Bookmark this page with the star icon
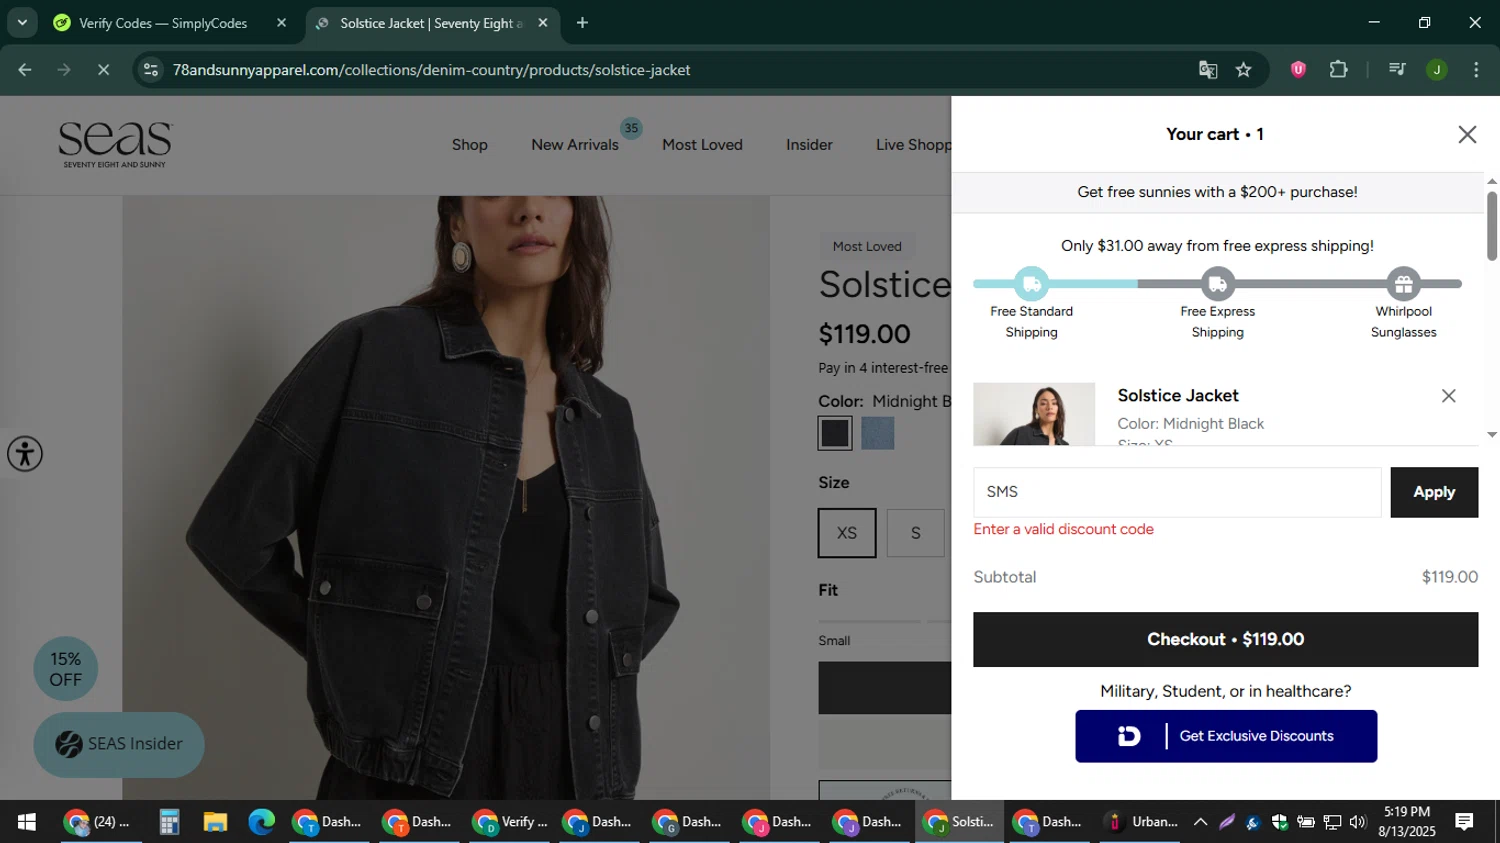 click(1243, 69)
